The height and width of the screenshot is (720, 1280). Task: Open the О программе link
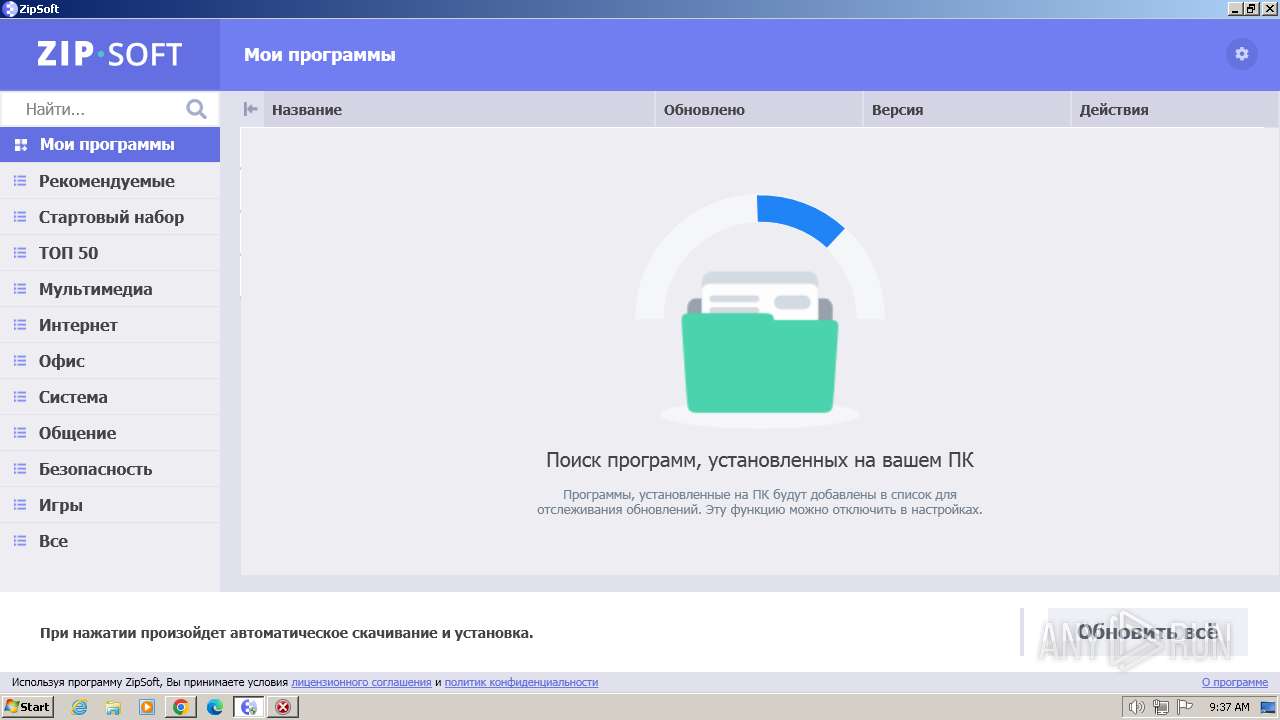tap(1235, 682)
